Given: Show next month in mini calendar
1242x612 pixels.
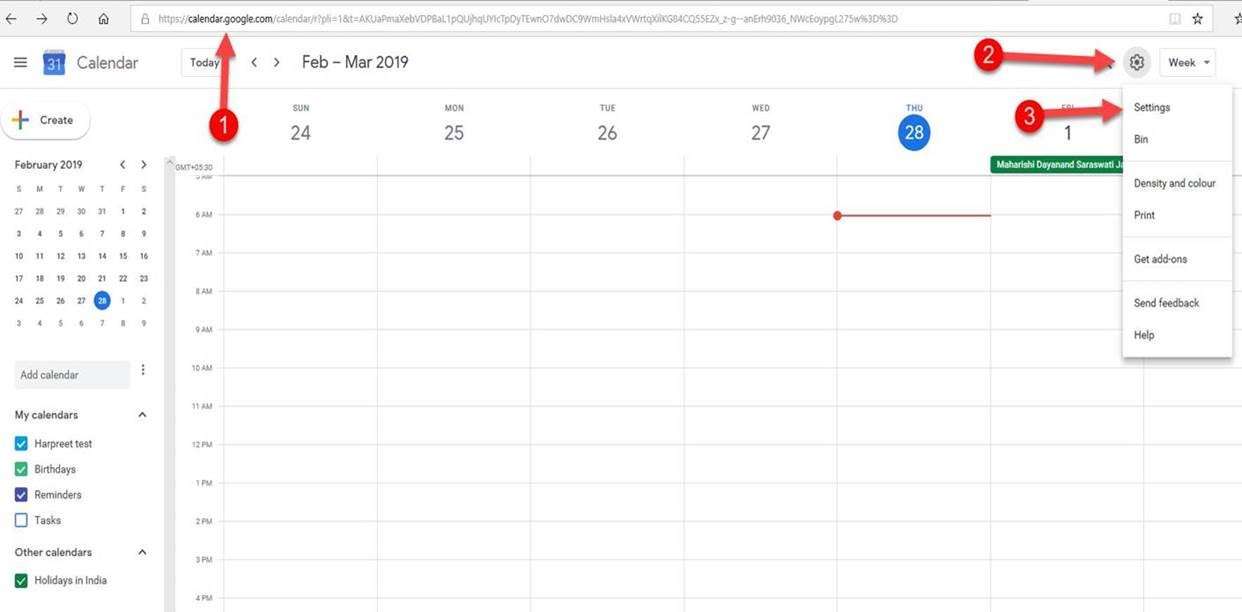Looking at the screenshot, I should click(144, 165).
